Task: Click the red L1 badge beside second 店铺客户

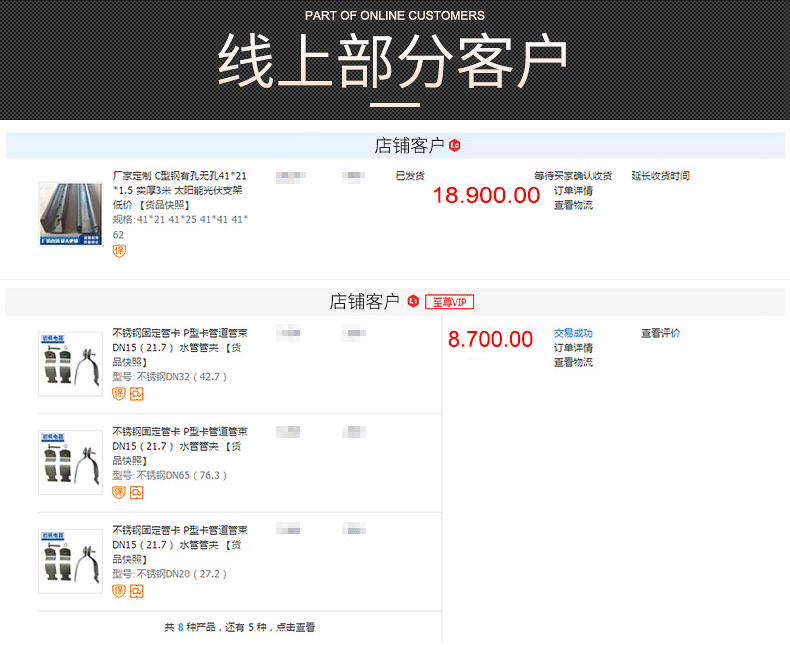Action: pyautogui.click(x=413, y=301)
